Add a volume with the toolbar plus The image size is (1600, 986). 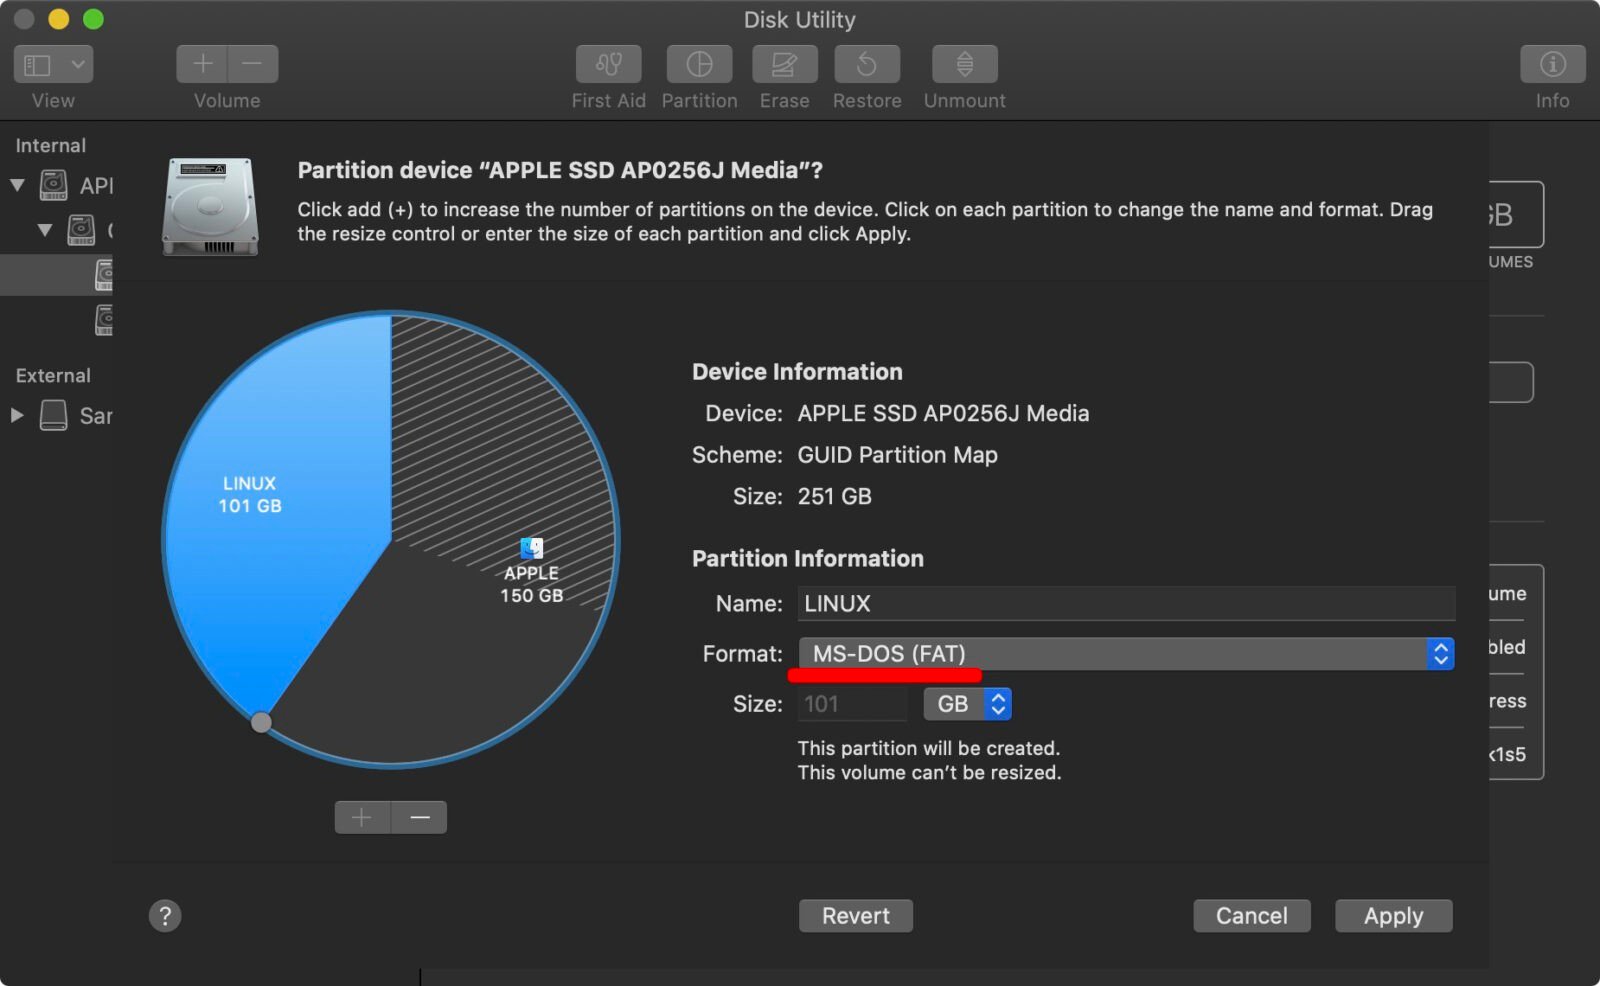coord(202,64)
